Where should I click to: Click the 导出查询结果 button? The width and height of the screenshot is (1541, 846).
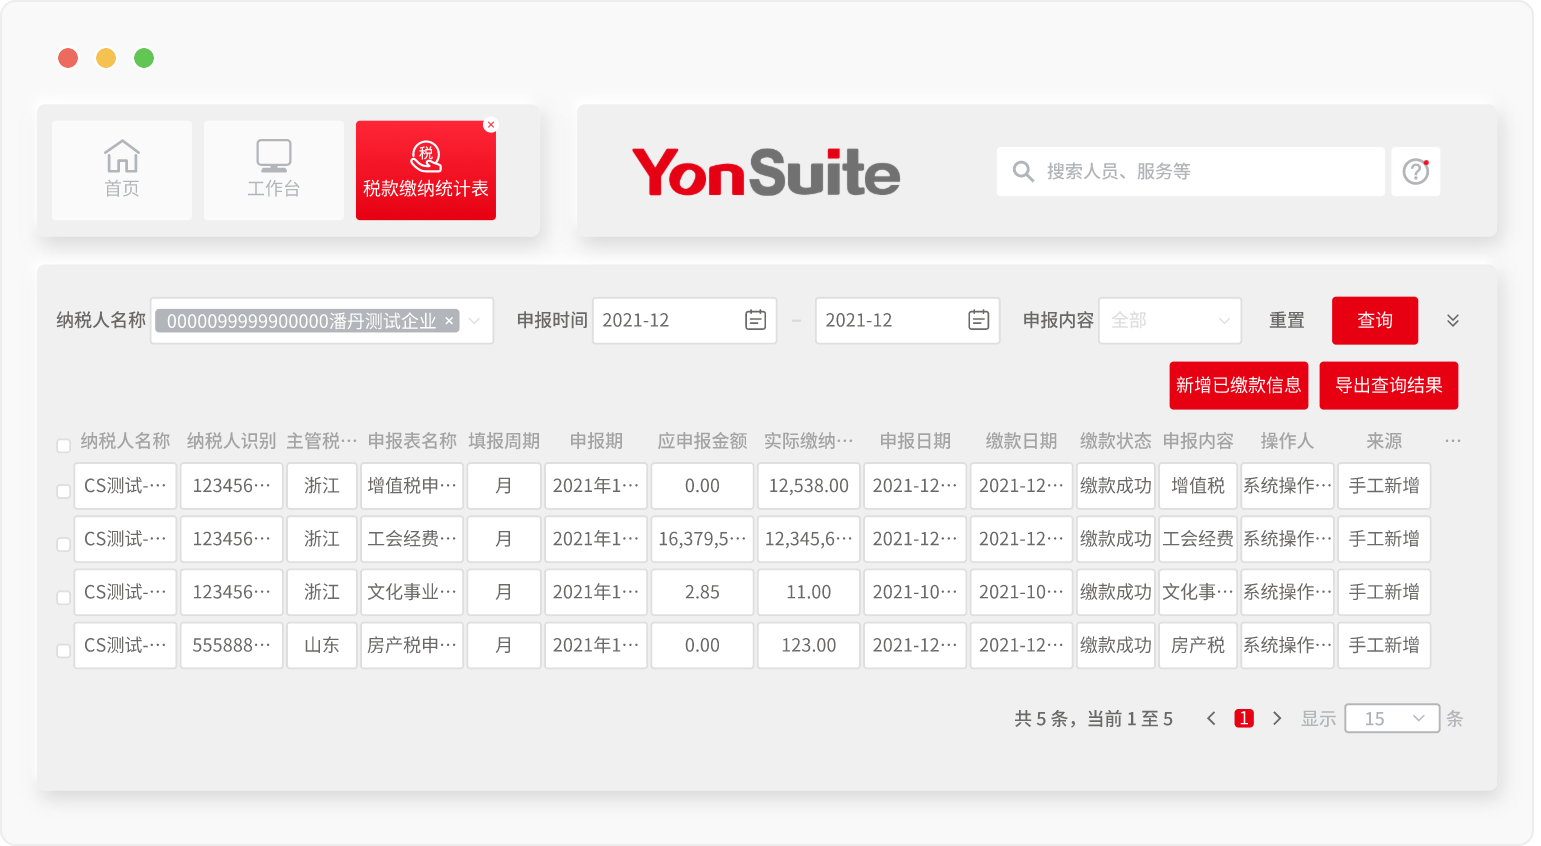[x=1388, y=385]
